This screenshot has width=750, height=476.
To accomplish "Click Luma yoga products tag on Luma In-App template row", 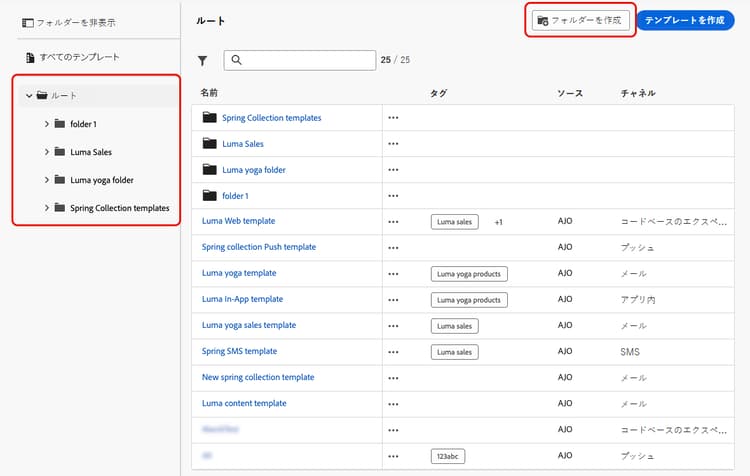I will pos(469,300).
